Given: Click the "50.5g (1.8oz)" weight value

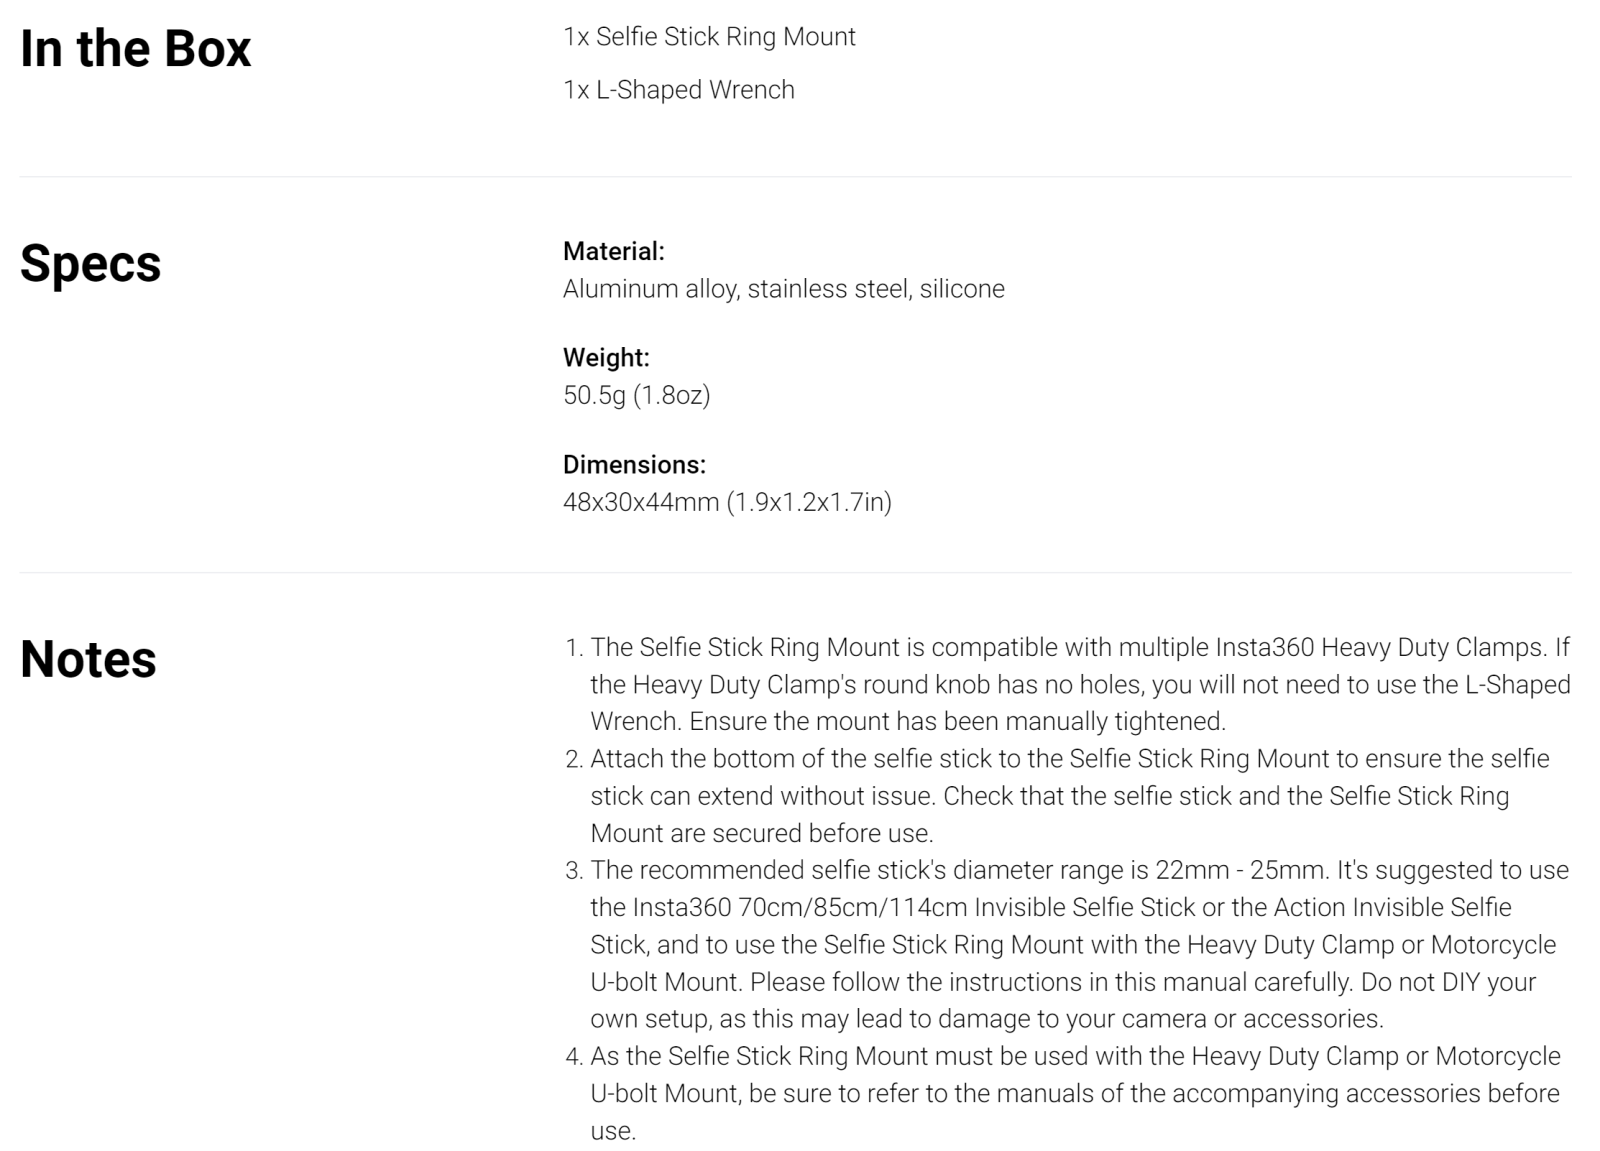Looking at the screenshot, I should [x=636, y=395].
